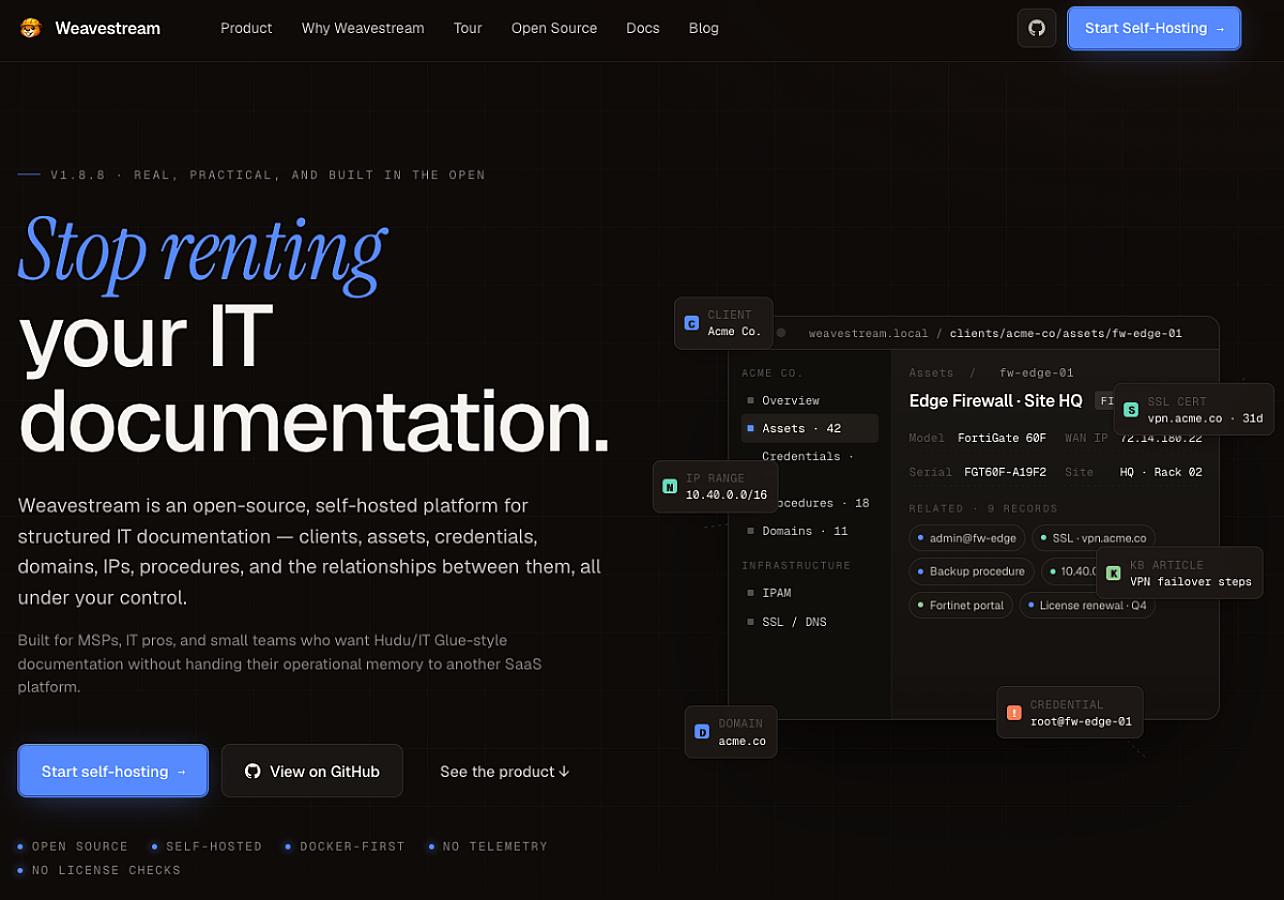Click the SELF-HOSTED badge text
The width and height of the screenshot is (1284, 900).
tap(214, 846)
